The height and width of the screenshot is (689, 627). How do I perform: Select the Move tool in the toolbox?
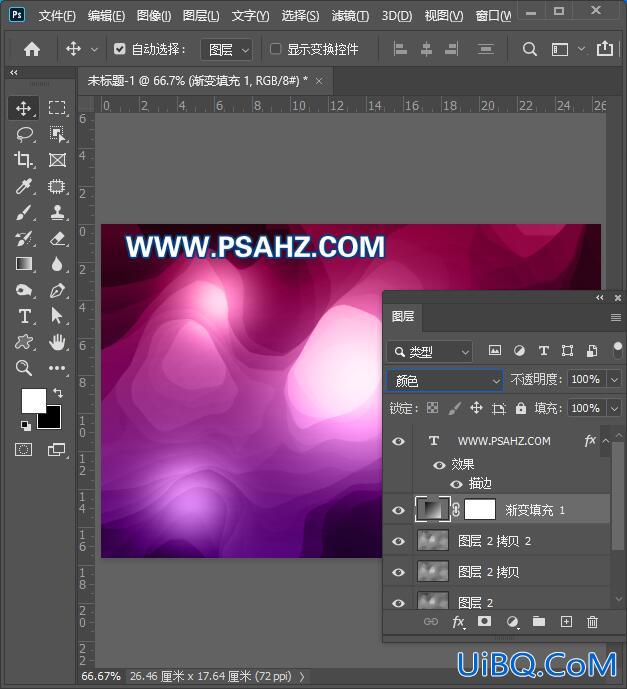coord(23,108)
